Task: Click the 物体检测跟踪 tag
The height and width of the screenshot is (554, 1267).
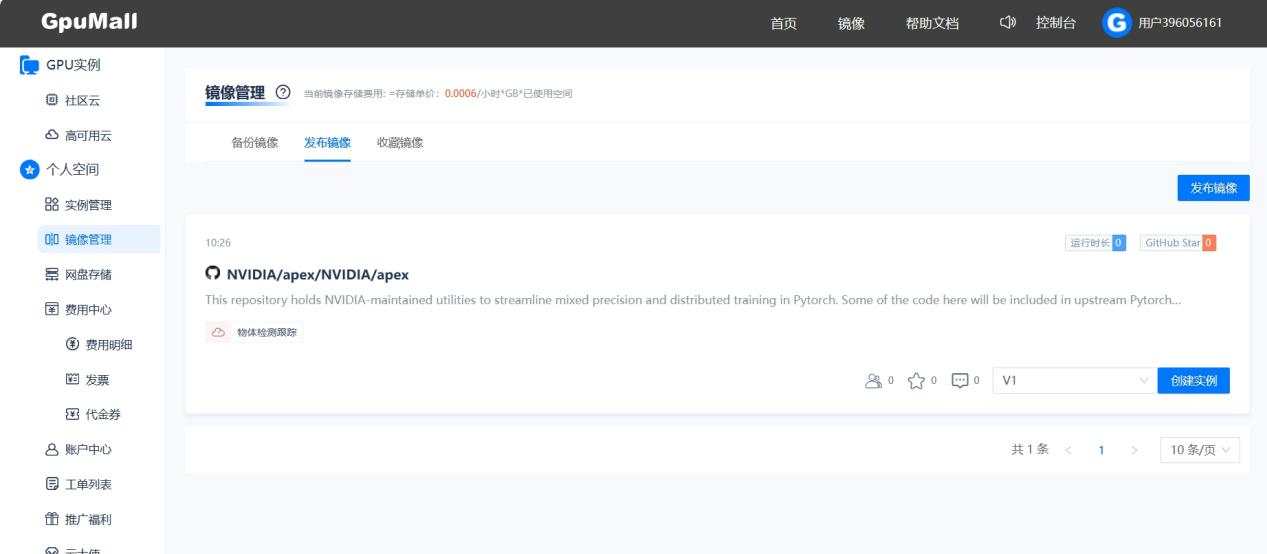Action: 254,332
